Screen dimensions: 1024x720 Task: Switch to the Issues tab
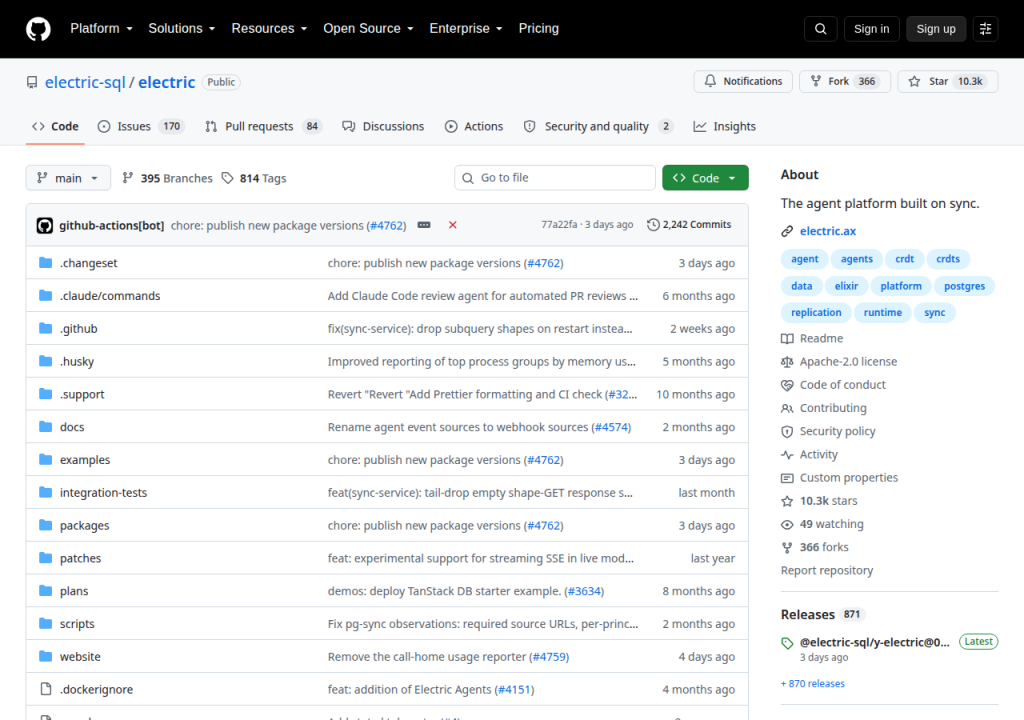(141, 126)
